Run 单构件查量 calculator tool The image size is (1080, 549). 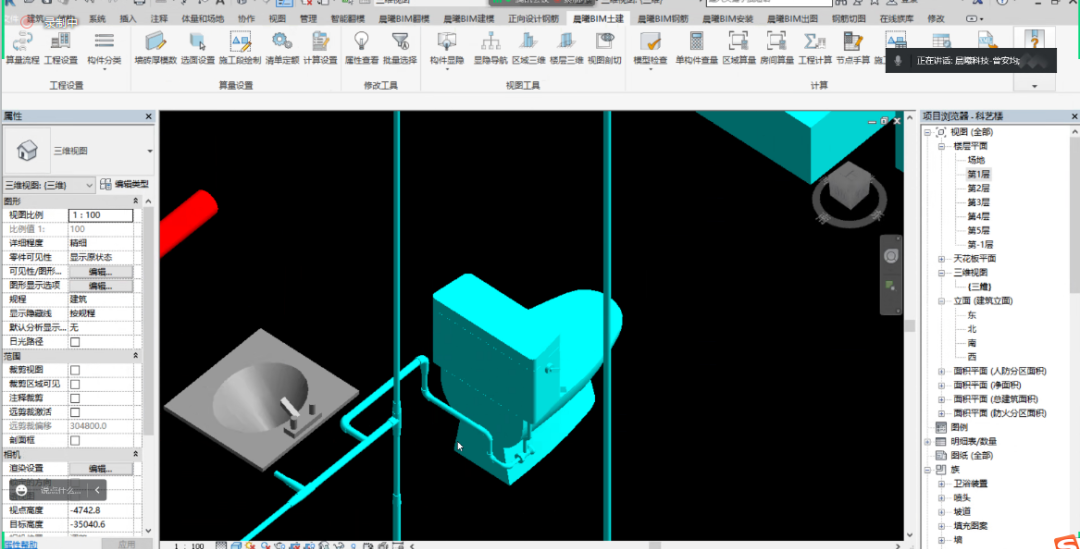pos(696,47)
